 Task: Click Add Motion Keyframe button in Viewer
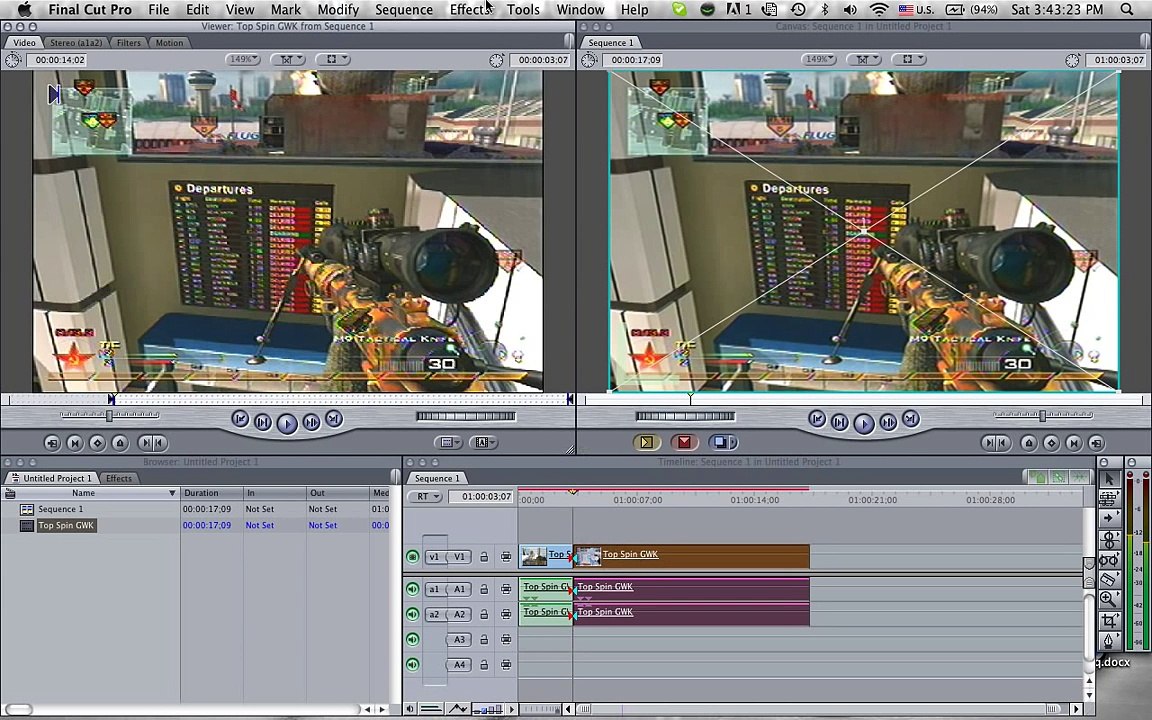click(x=97, y=443)
